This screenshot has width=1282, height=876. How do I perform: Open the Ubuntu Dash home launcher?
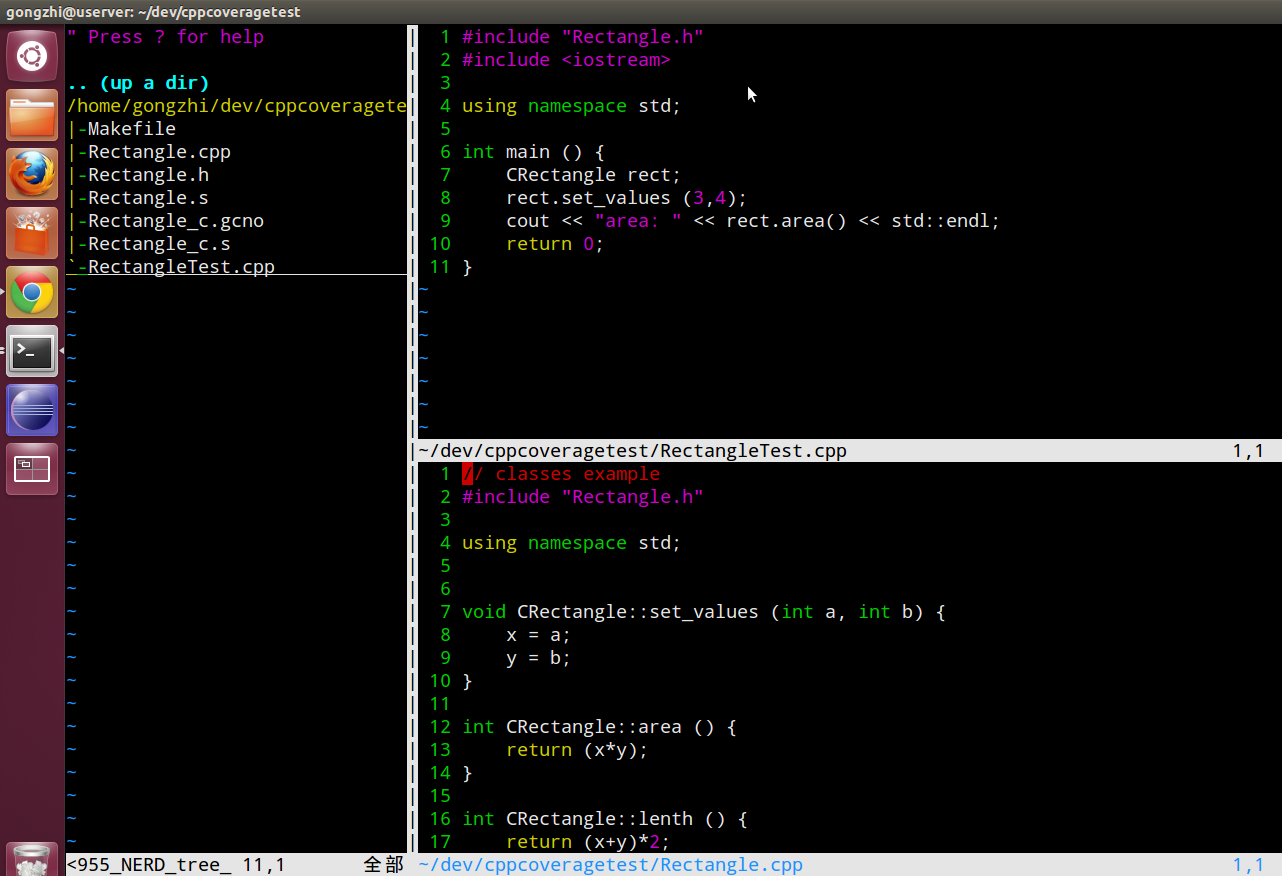coord(32,56)
